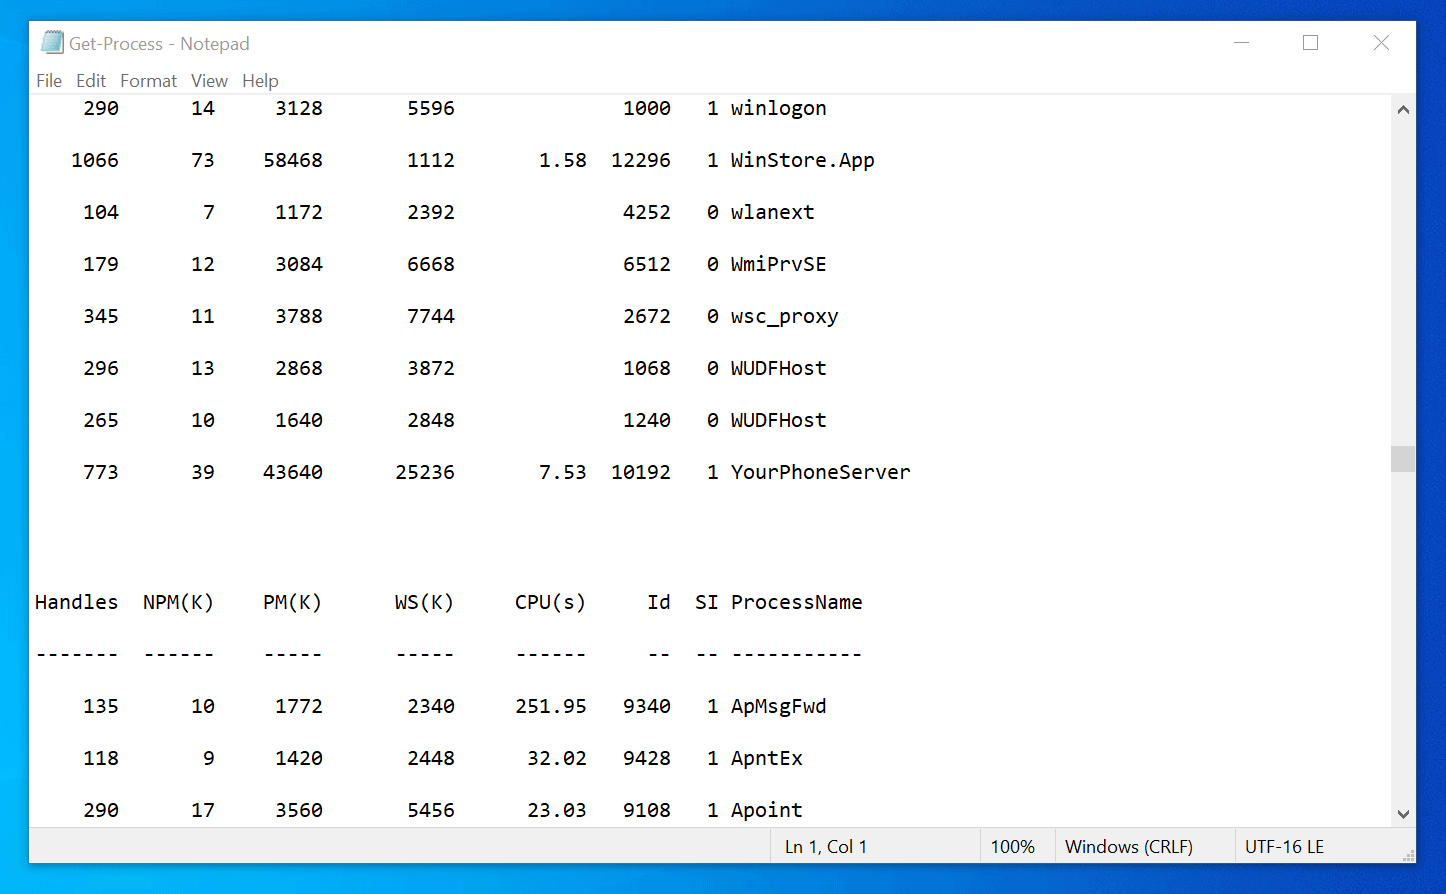
Task: Open the Help menu
Action: [260, 81]
